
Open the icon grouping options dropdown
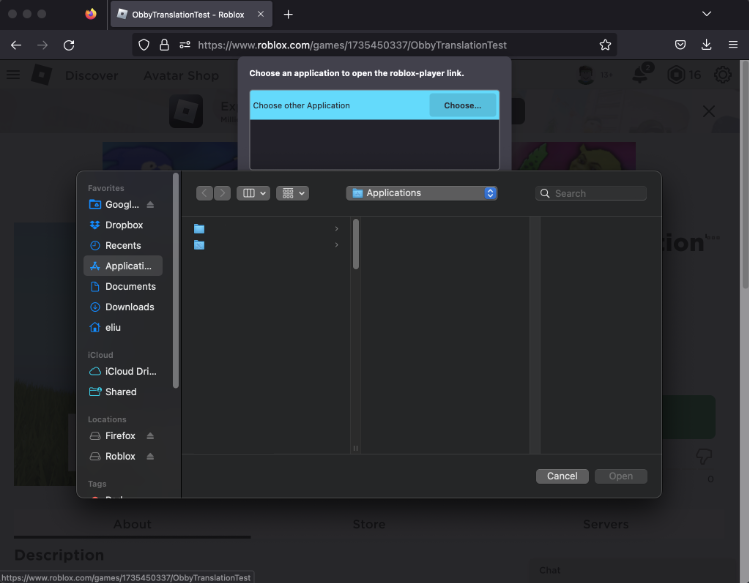(292, 193)
